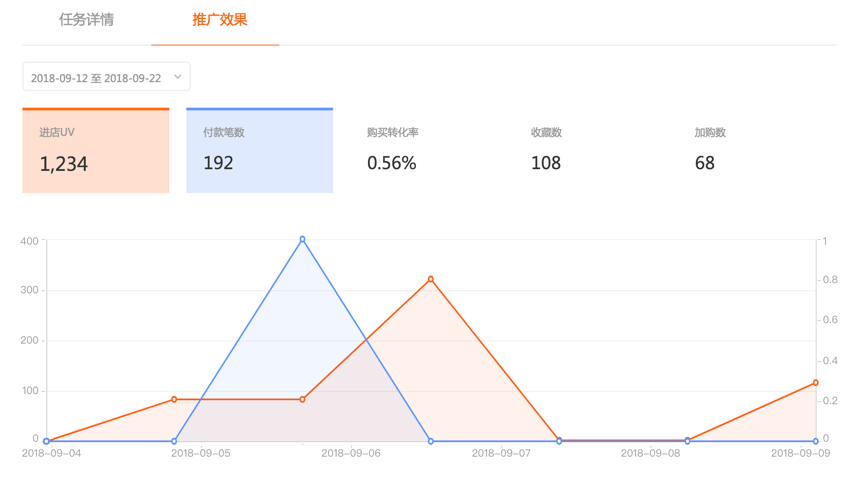Viewport: 865px width, 497px height.
Task: Click the third orange point before the rise
Action: pos(302,399)
